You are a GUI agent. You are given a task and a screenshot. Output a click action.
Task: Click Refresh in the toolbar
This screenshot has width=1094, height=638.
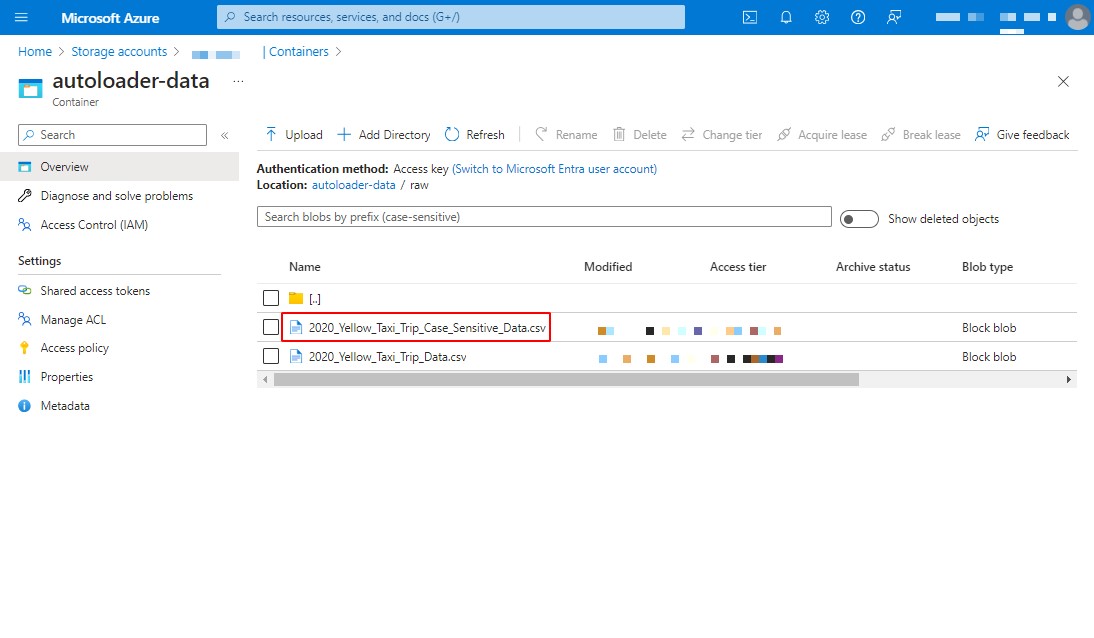click(474, 135)
